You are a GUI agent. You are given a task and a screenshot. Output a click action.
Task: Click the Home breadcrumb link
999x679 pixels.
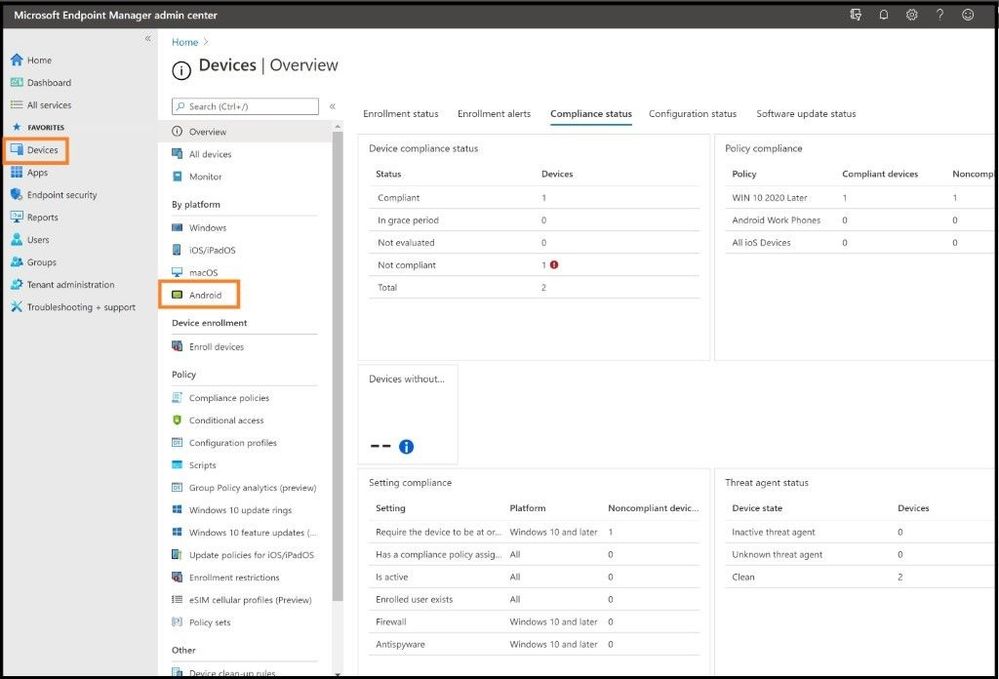click(185, 42)
